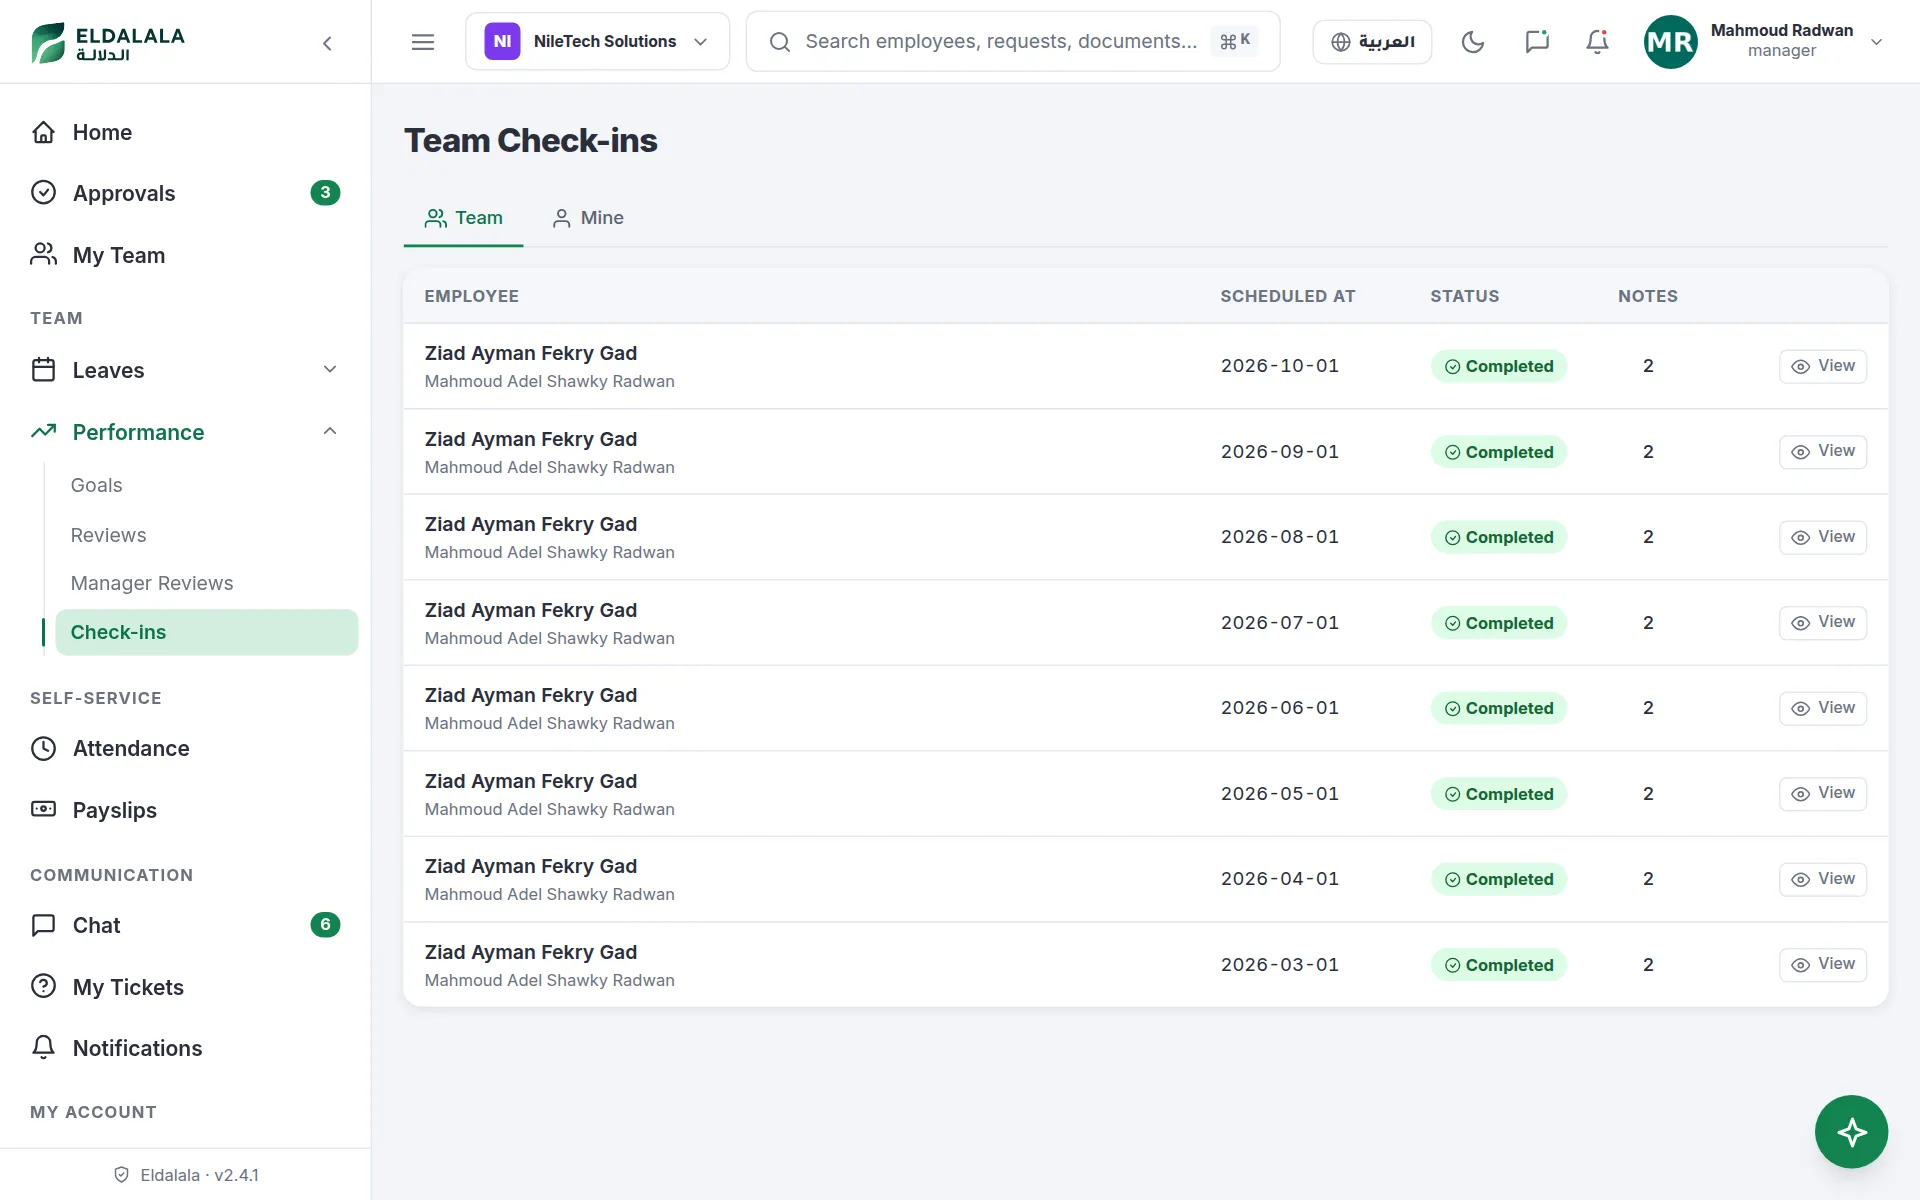Screen dimensions: 1920x1200
Task: Focus the search employees, requests, documents field
Action: [1012, 42]
